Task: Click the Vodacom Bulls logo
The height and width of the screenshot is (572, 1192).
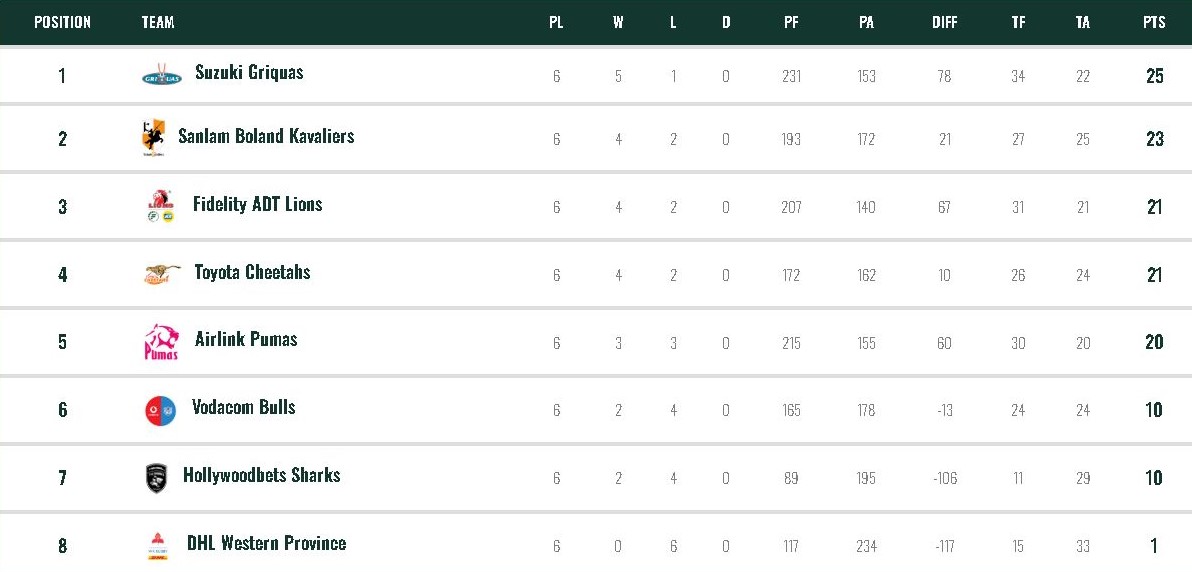Action: pyautogui.click(x=160, y=410)
